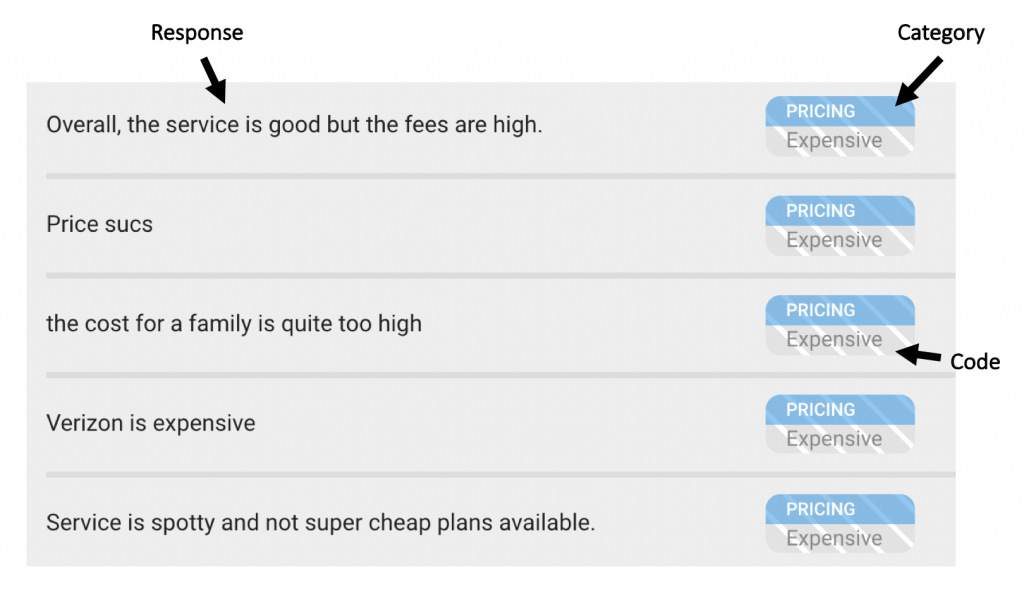1024x598 pixels.
Task: Select 'the cost for a family' response
Action: 234,324
